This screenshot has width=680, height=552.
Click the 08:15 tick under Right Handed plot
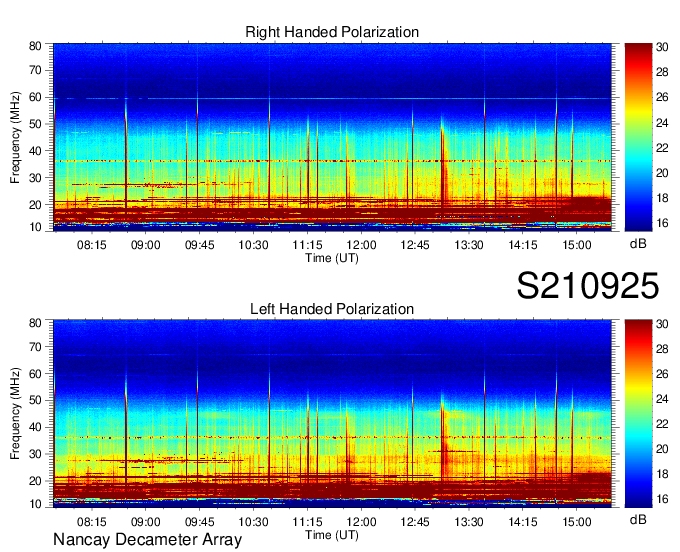92,245
